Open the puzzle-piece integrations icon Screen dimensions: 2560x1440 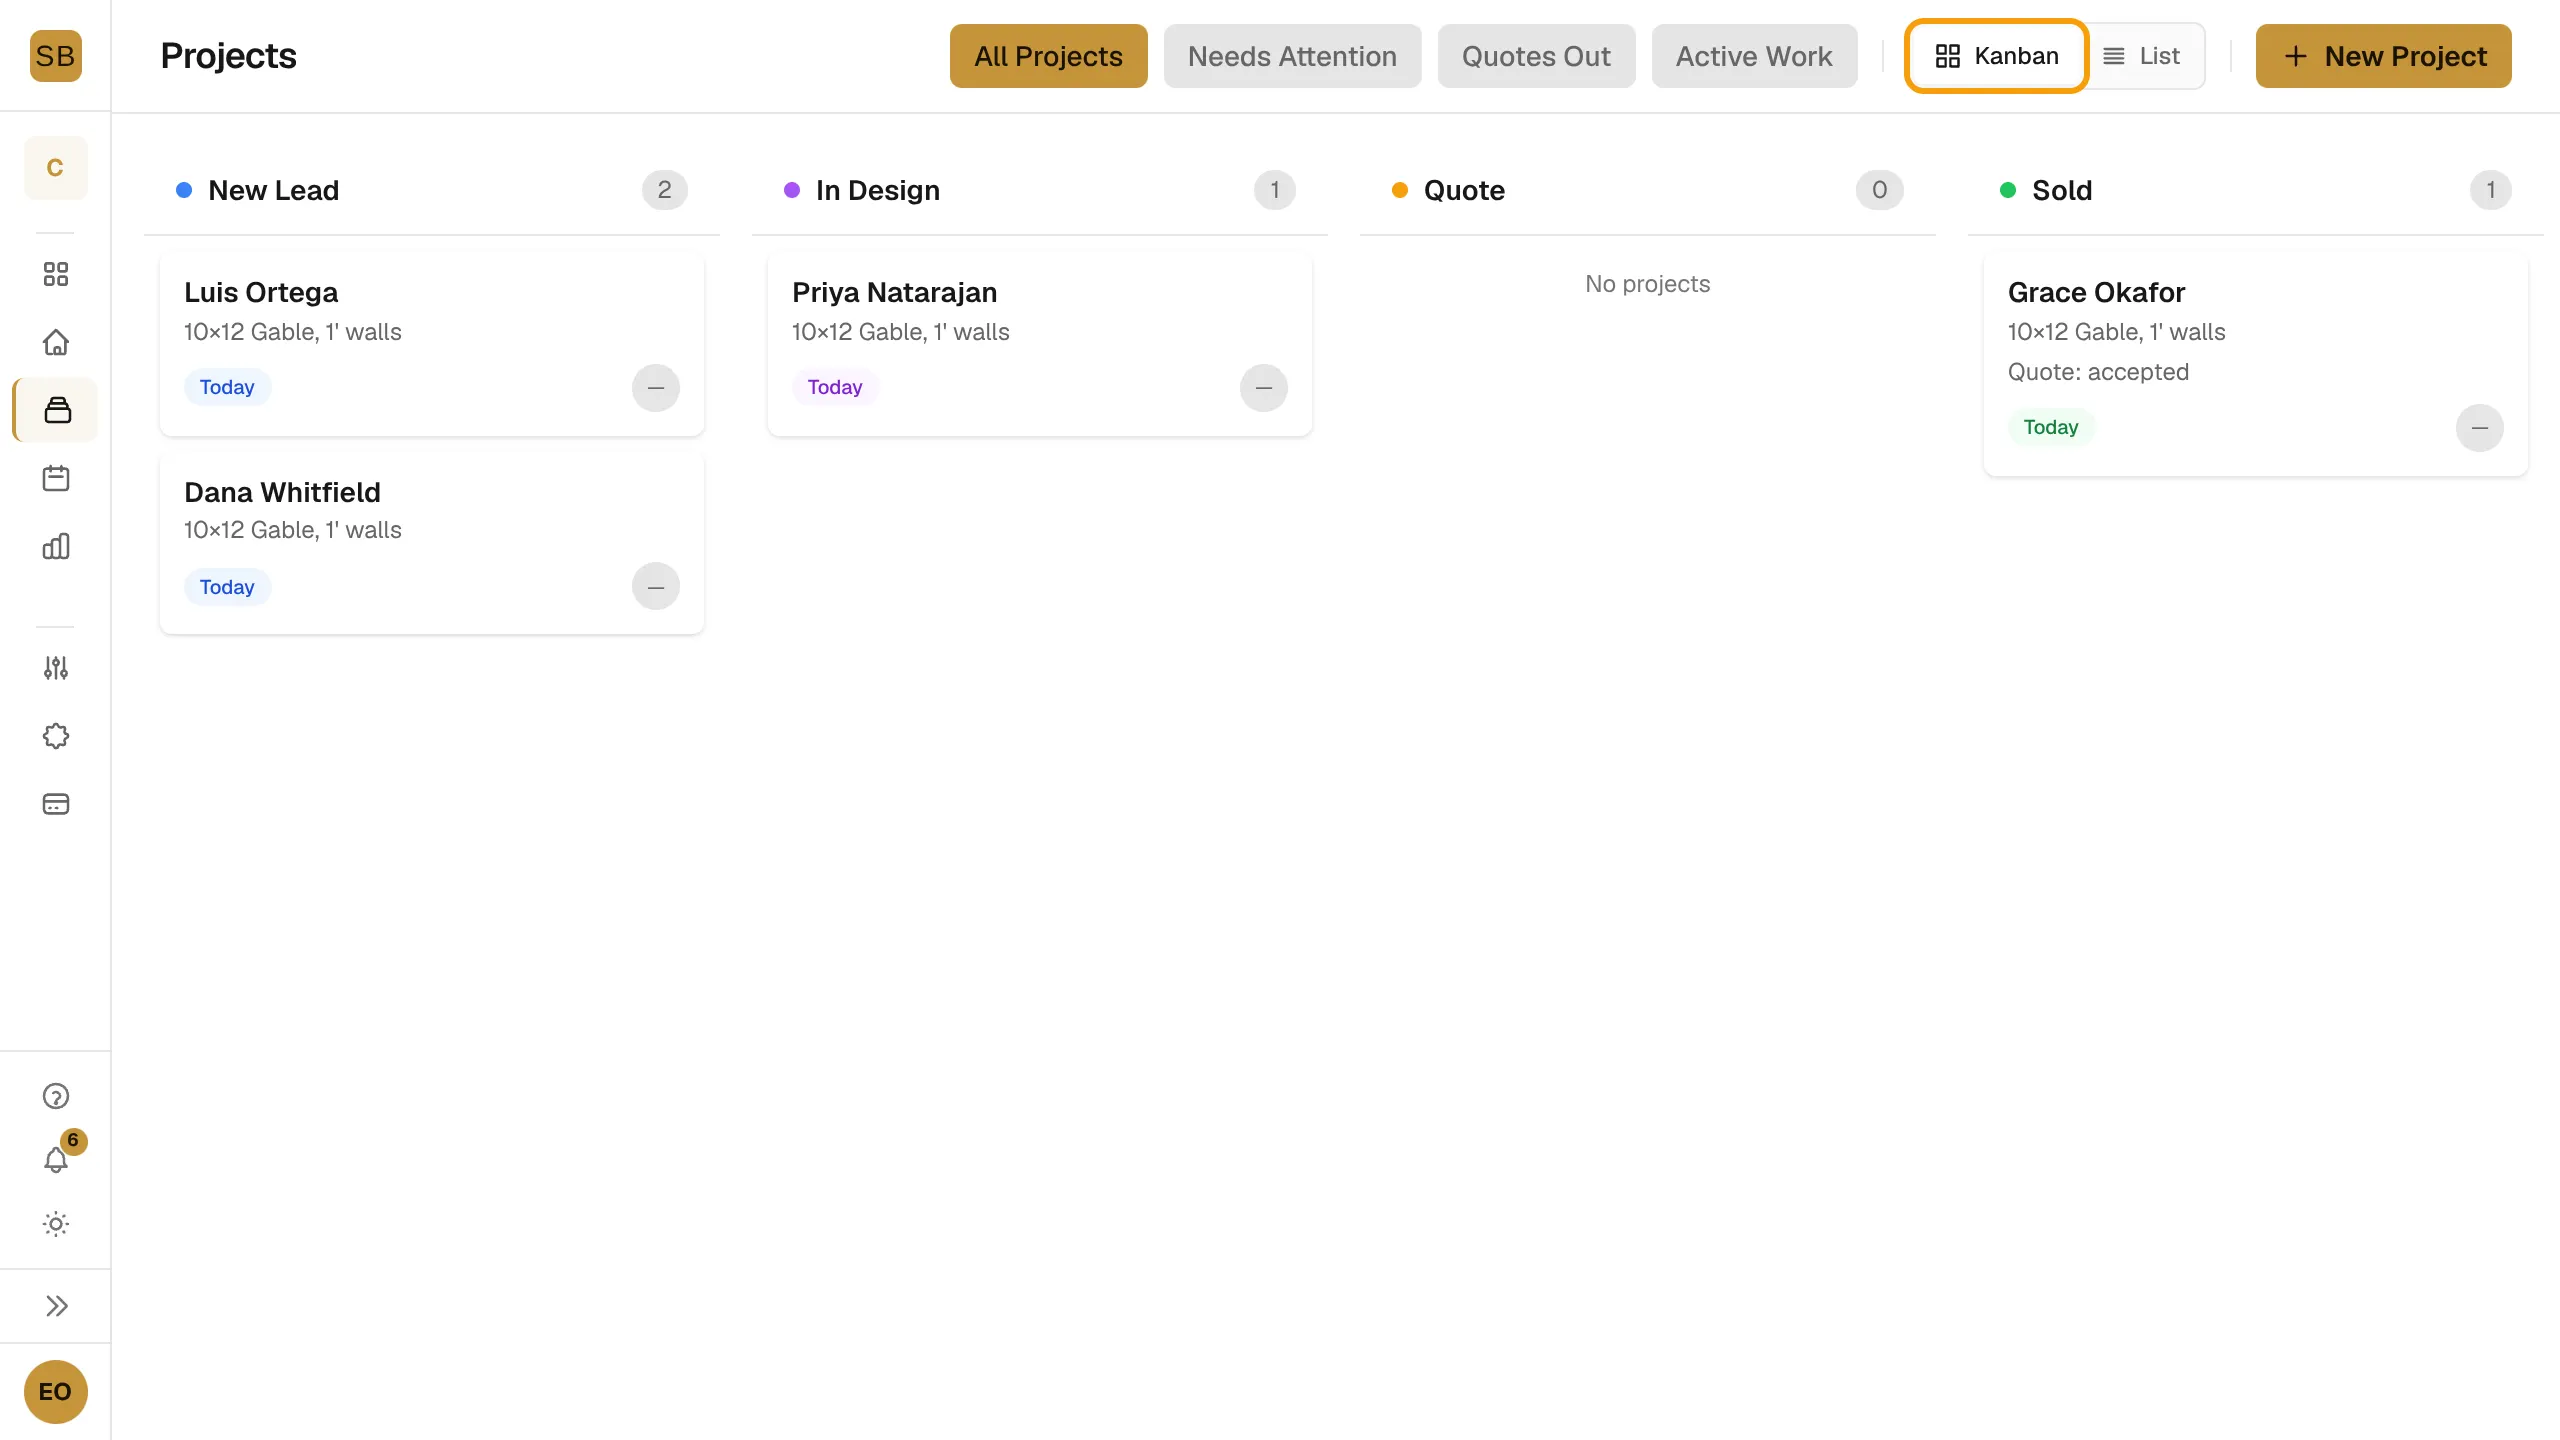[56, 736]
